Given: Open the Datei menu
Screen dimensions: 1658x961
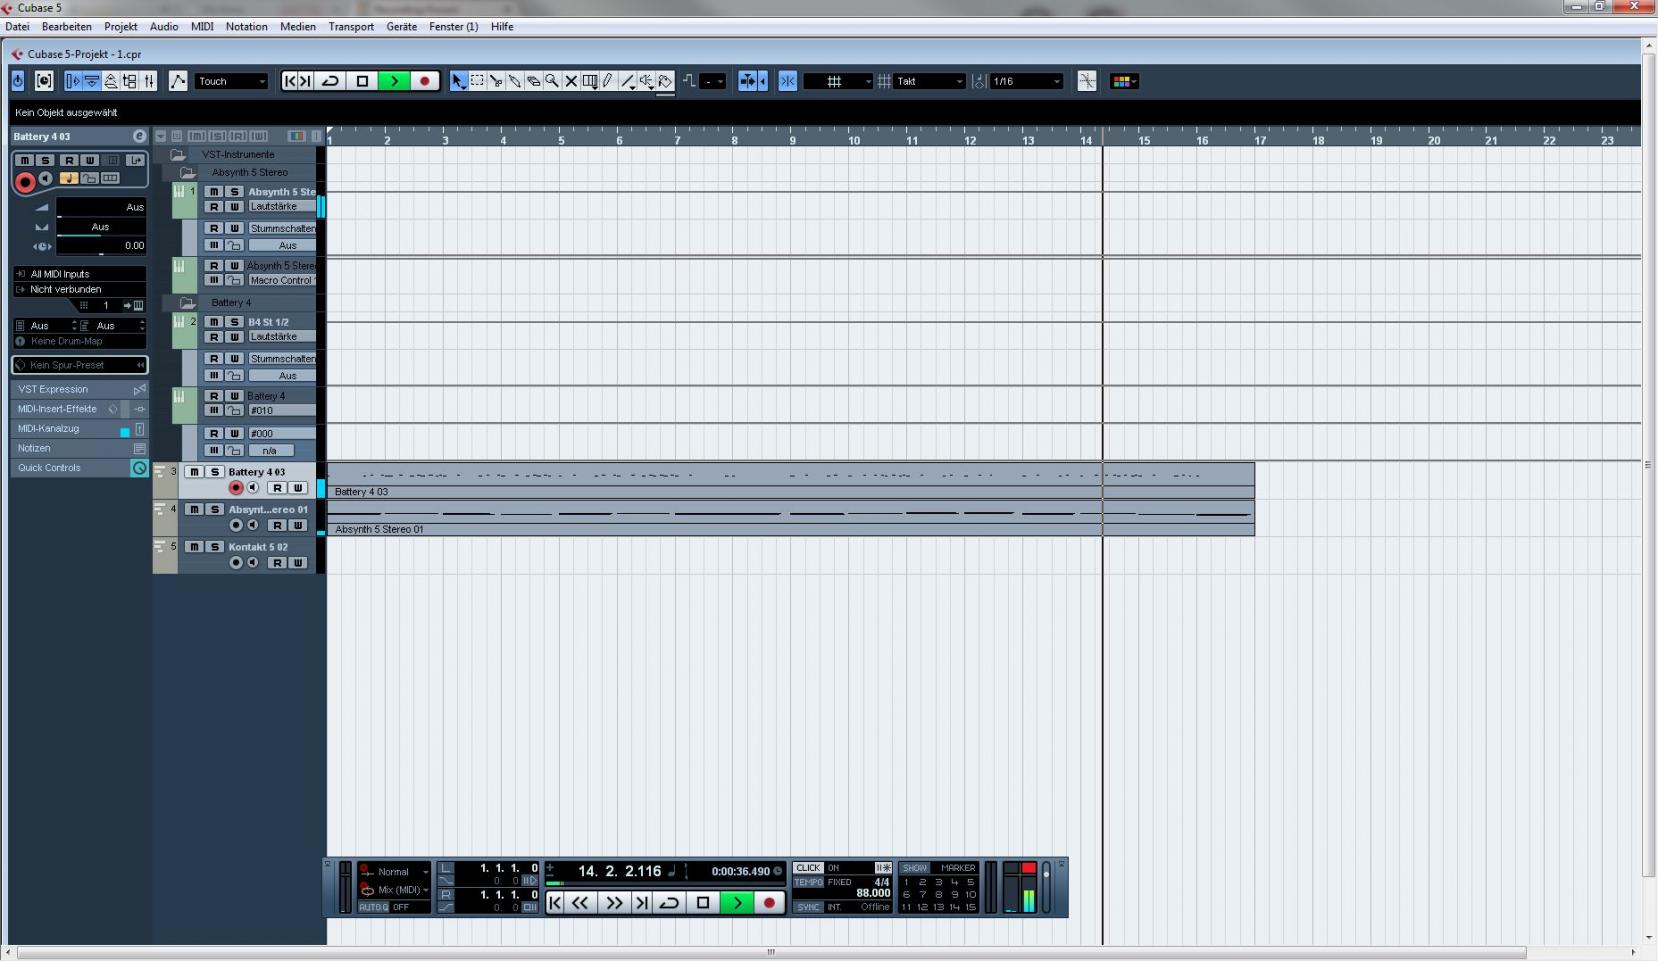Looking at the screenshot, I should 17,27.
